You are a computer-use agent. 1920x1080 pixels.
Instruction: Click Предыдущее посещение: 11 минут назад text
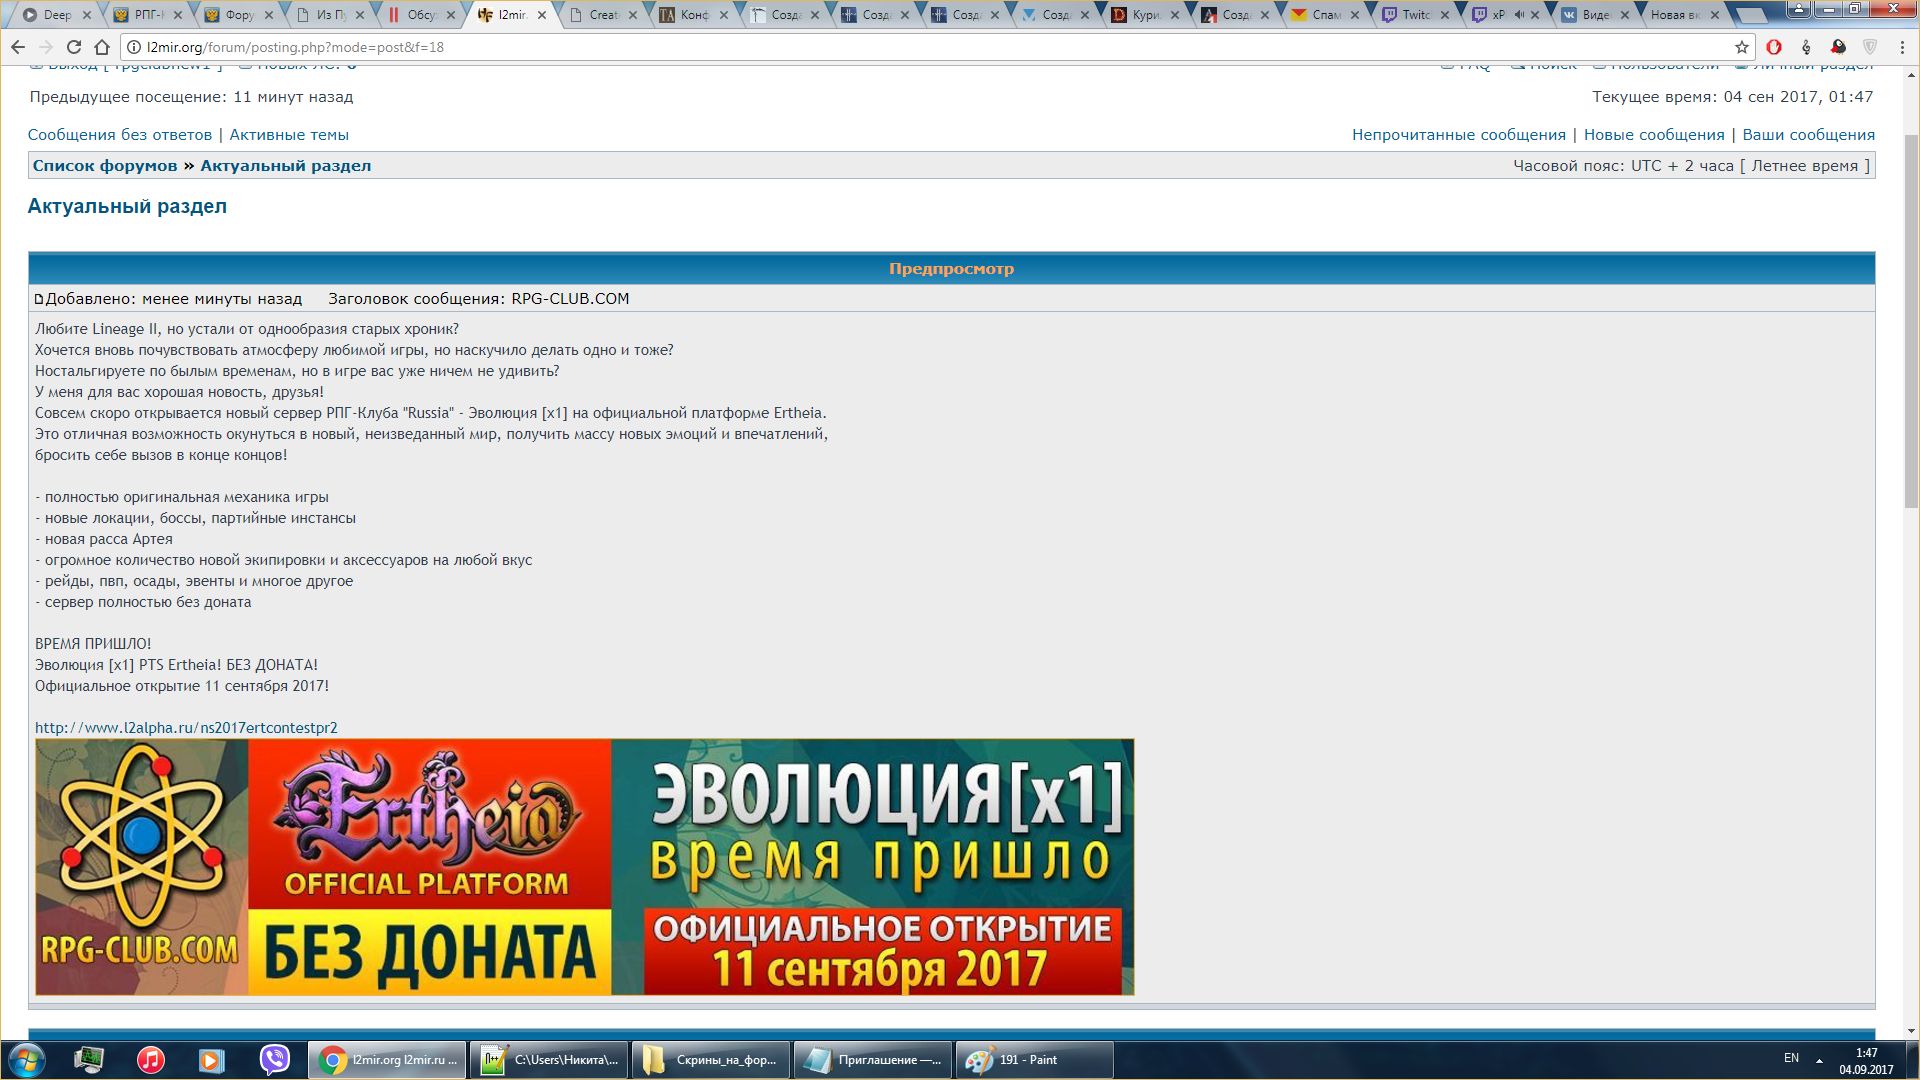click(x=191, y=97)
